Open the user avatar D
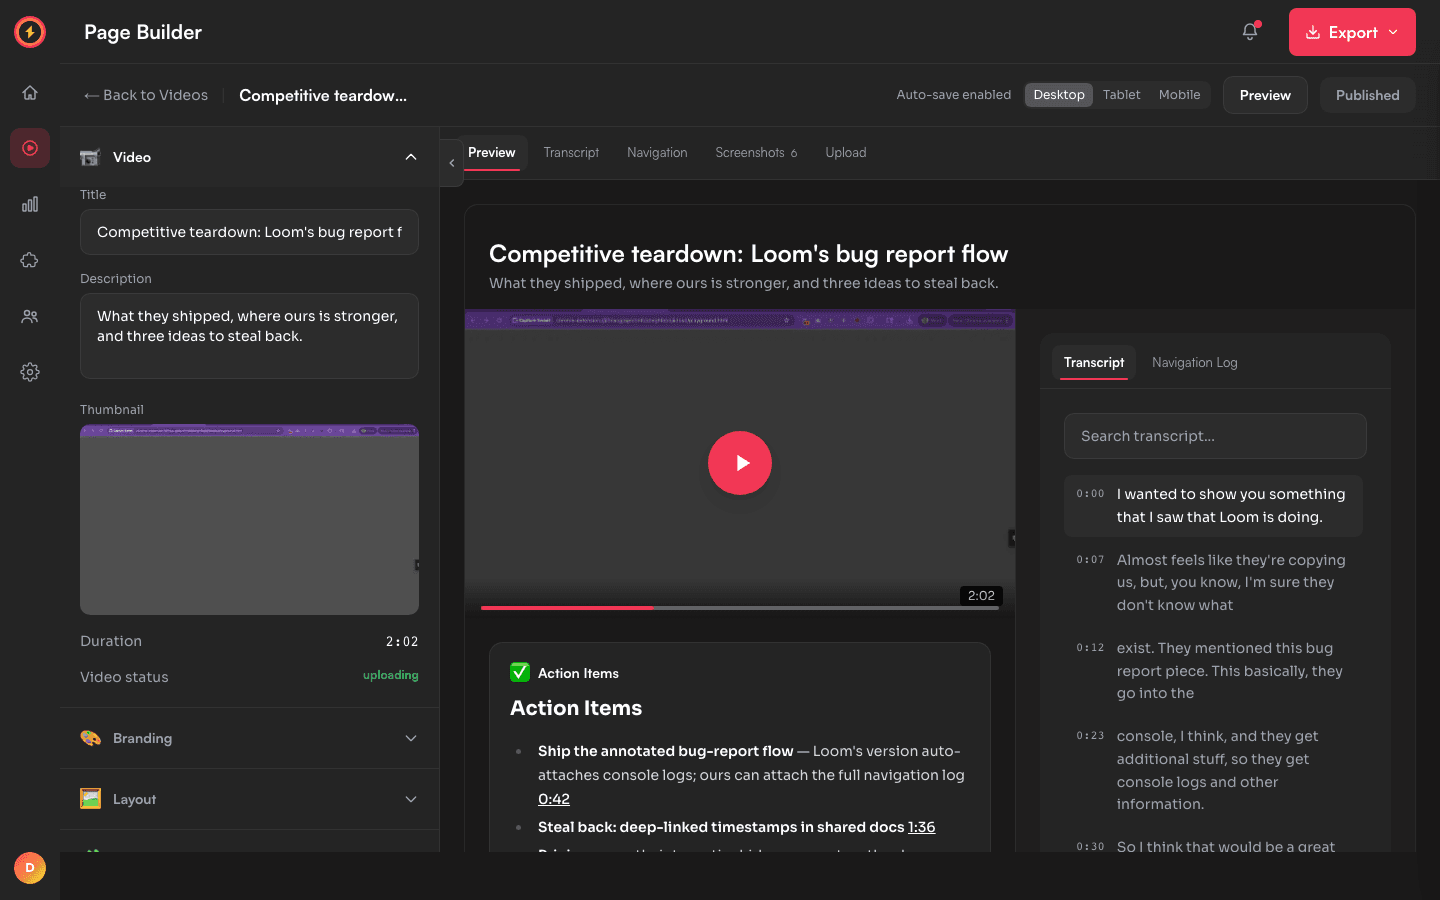This screenshot has height=900, width=1440. [x=30, y=868]
